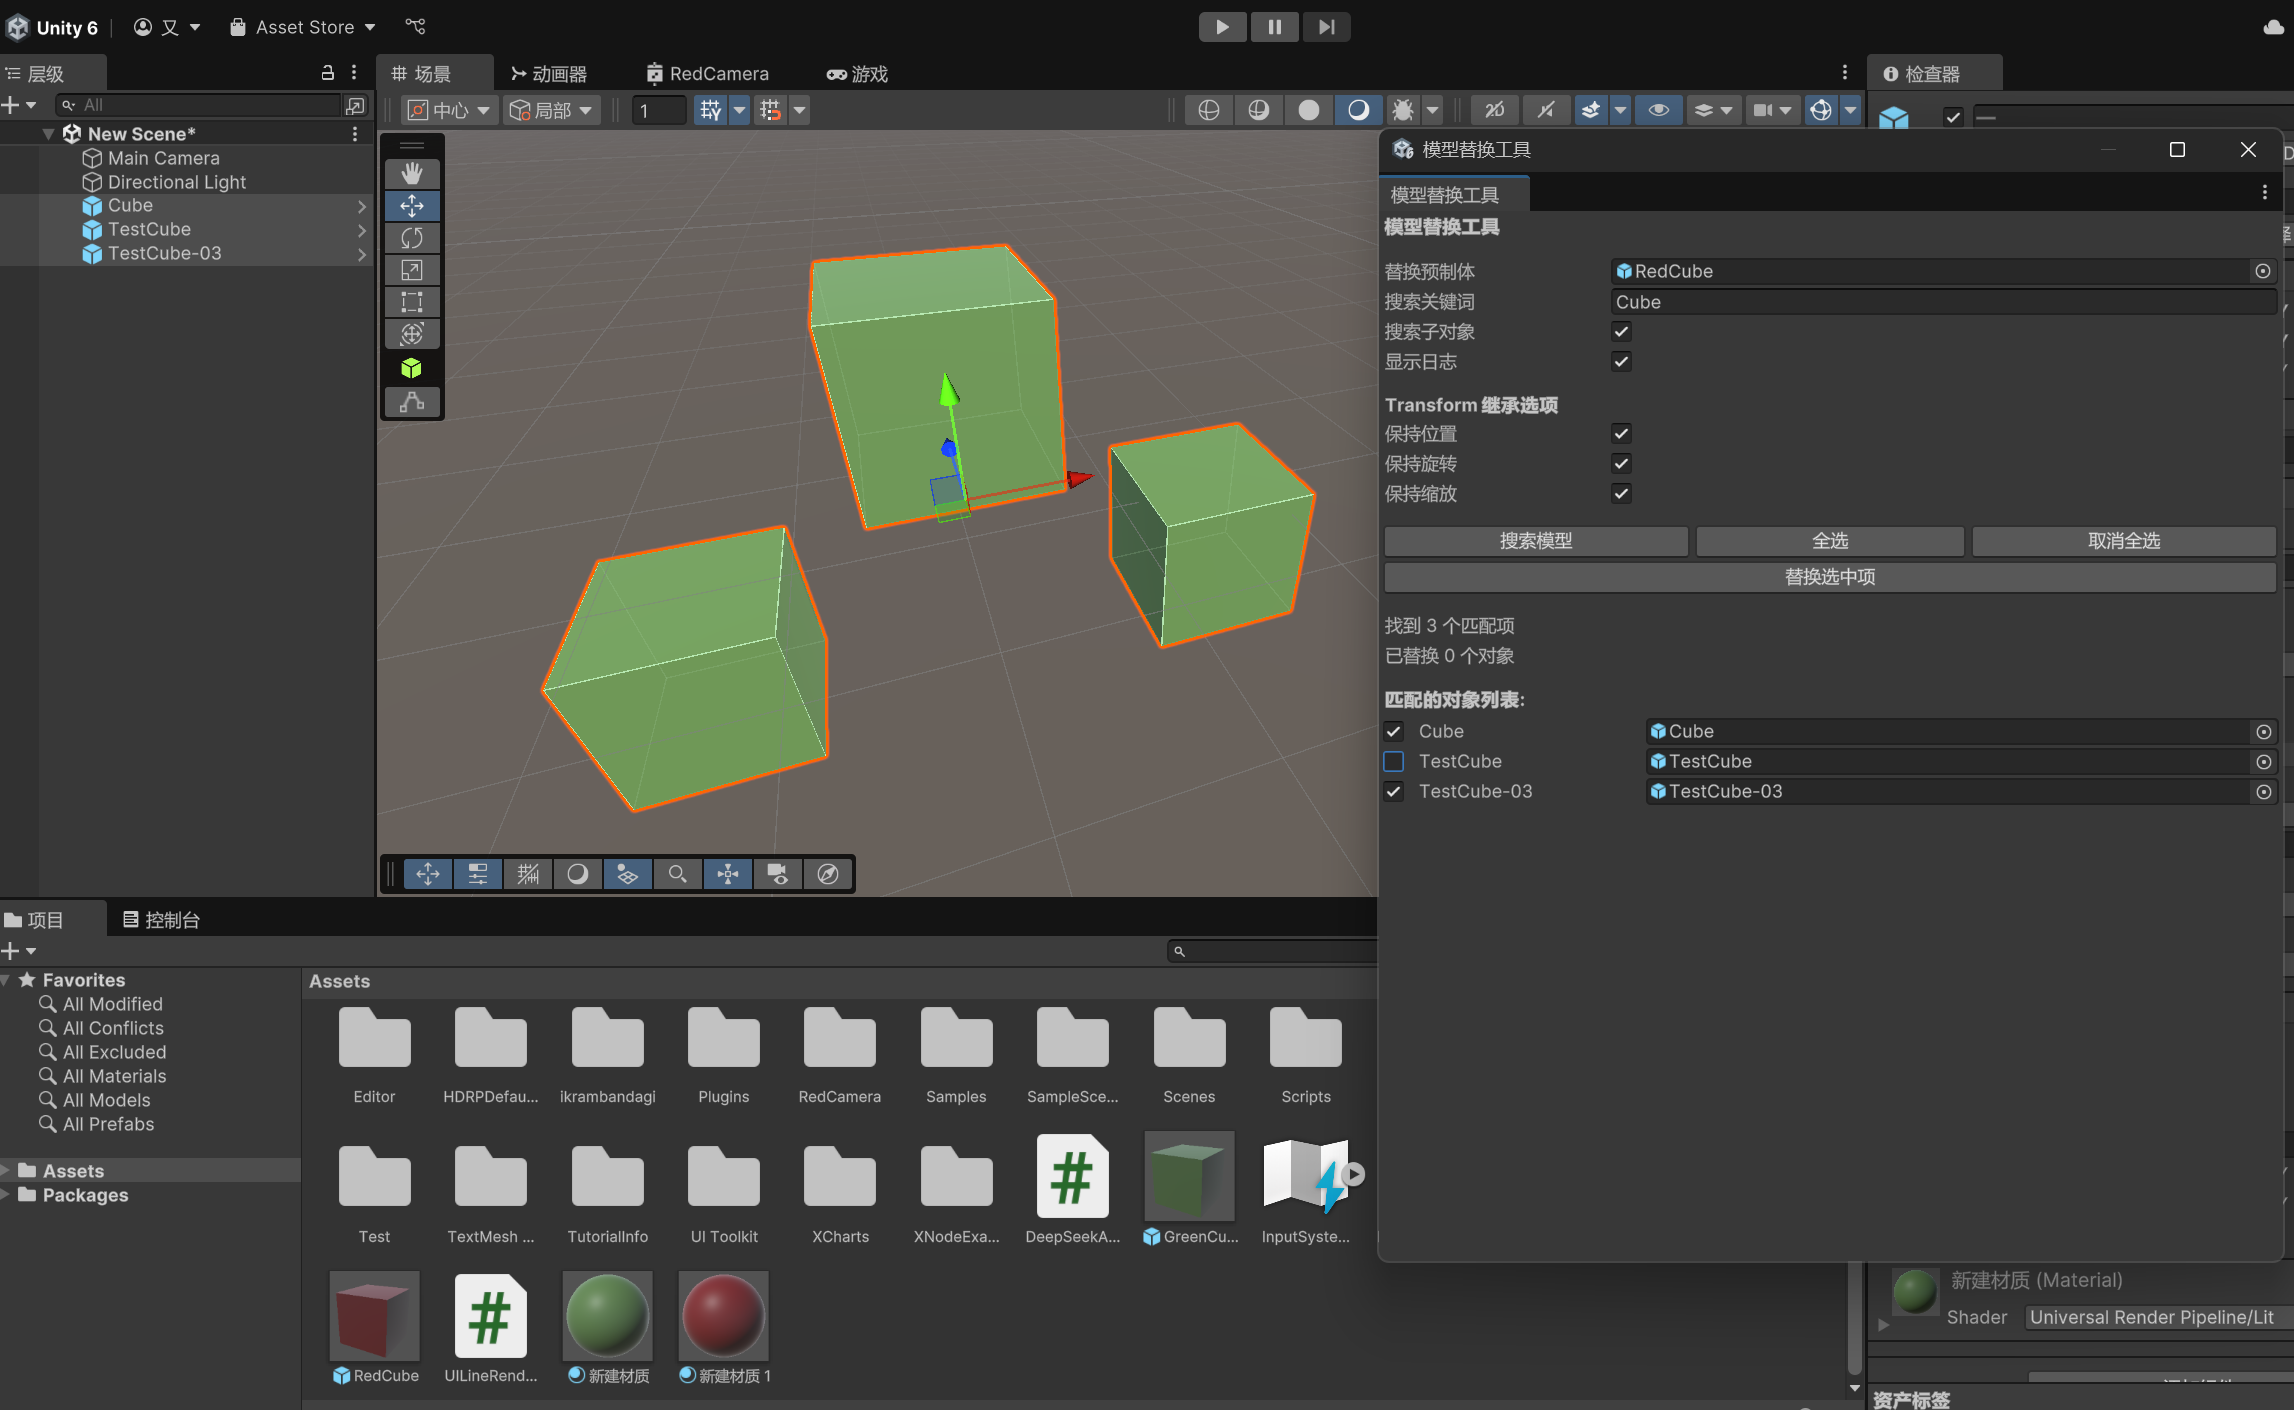Click the 替换选中项 button
The height and width of the screenshot is (1410, 2294).
1829,577
